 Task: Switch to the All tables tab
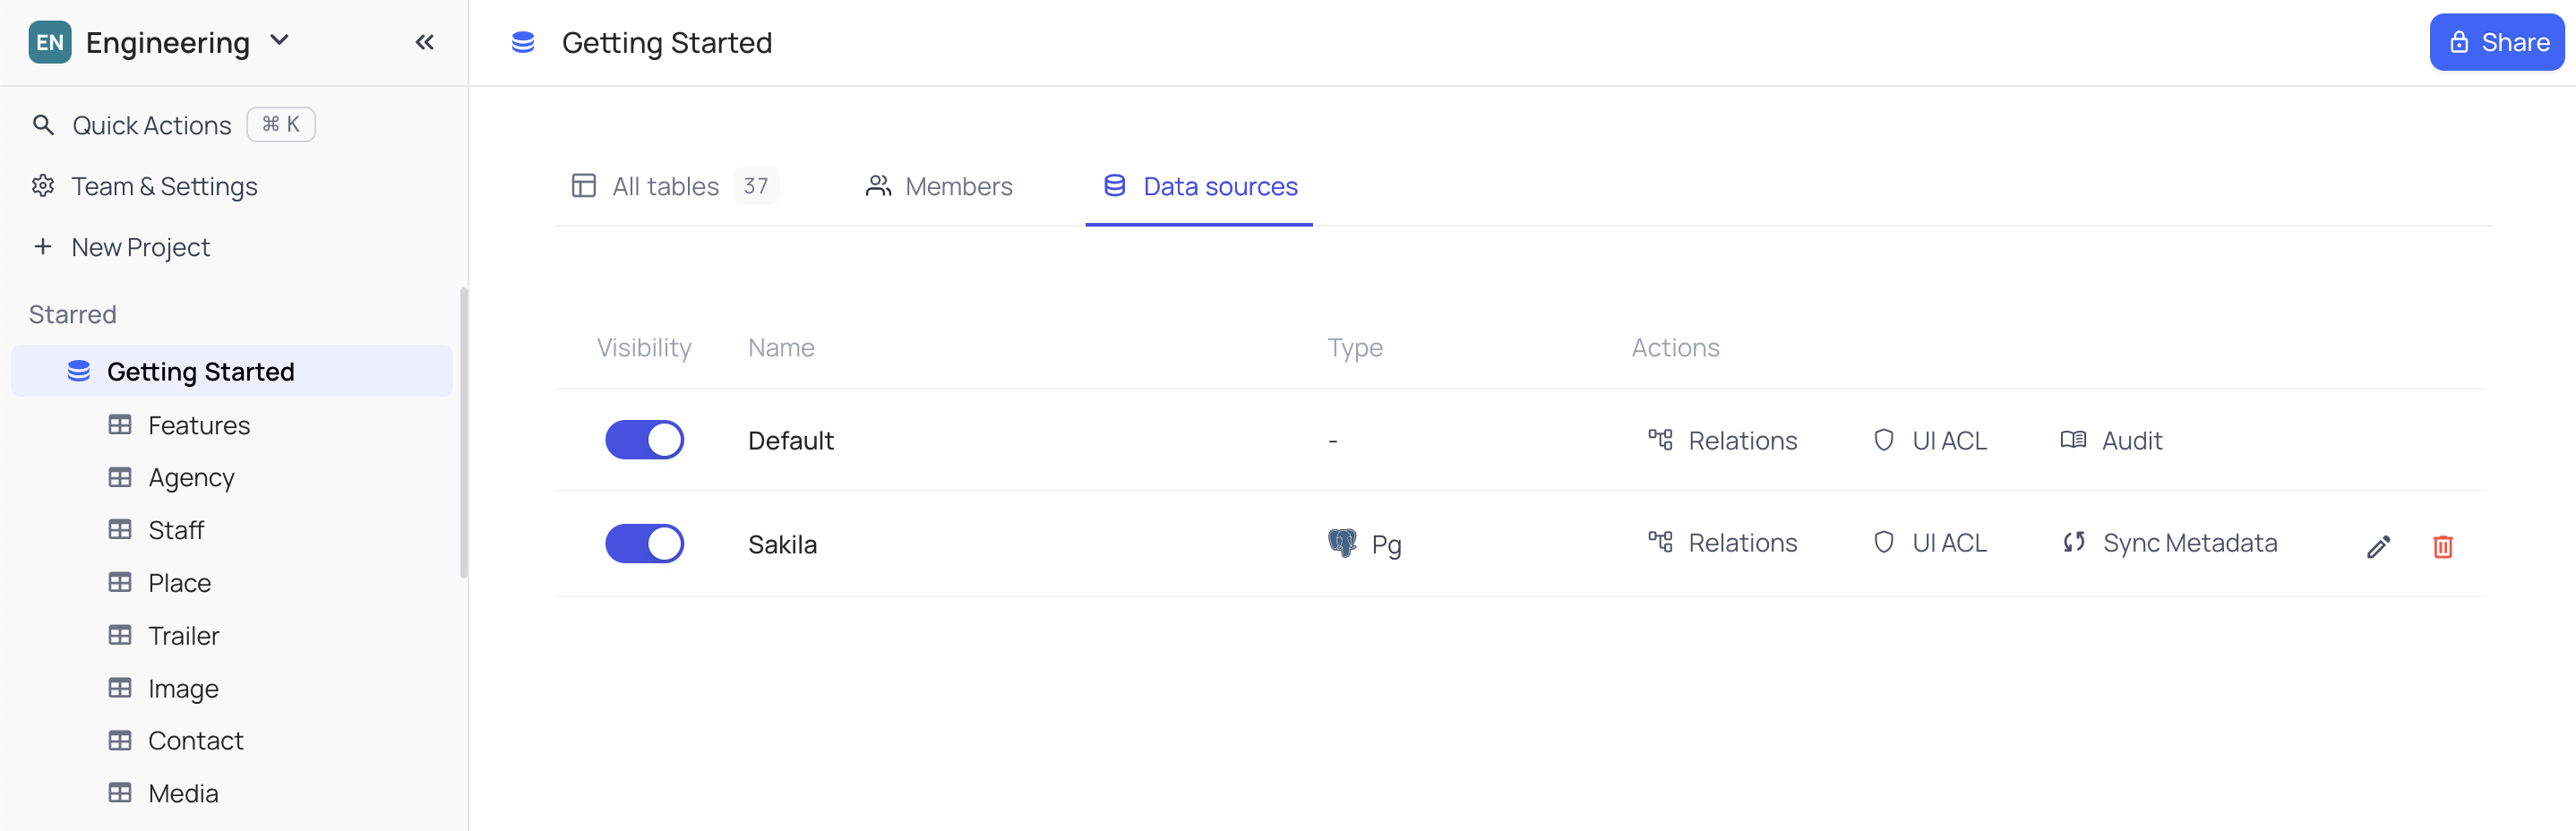tap(665, 186)
